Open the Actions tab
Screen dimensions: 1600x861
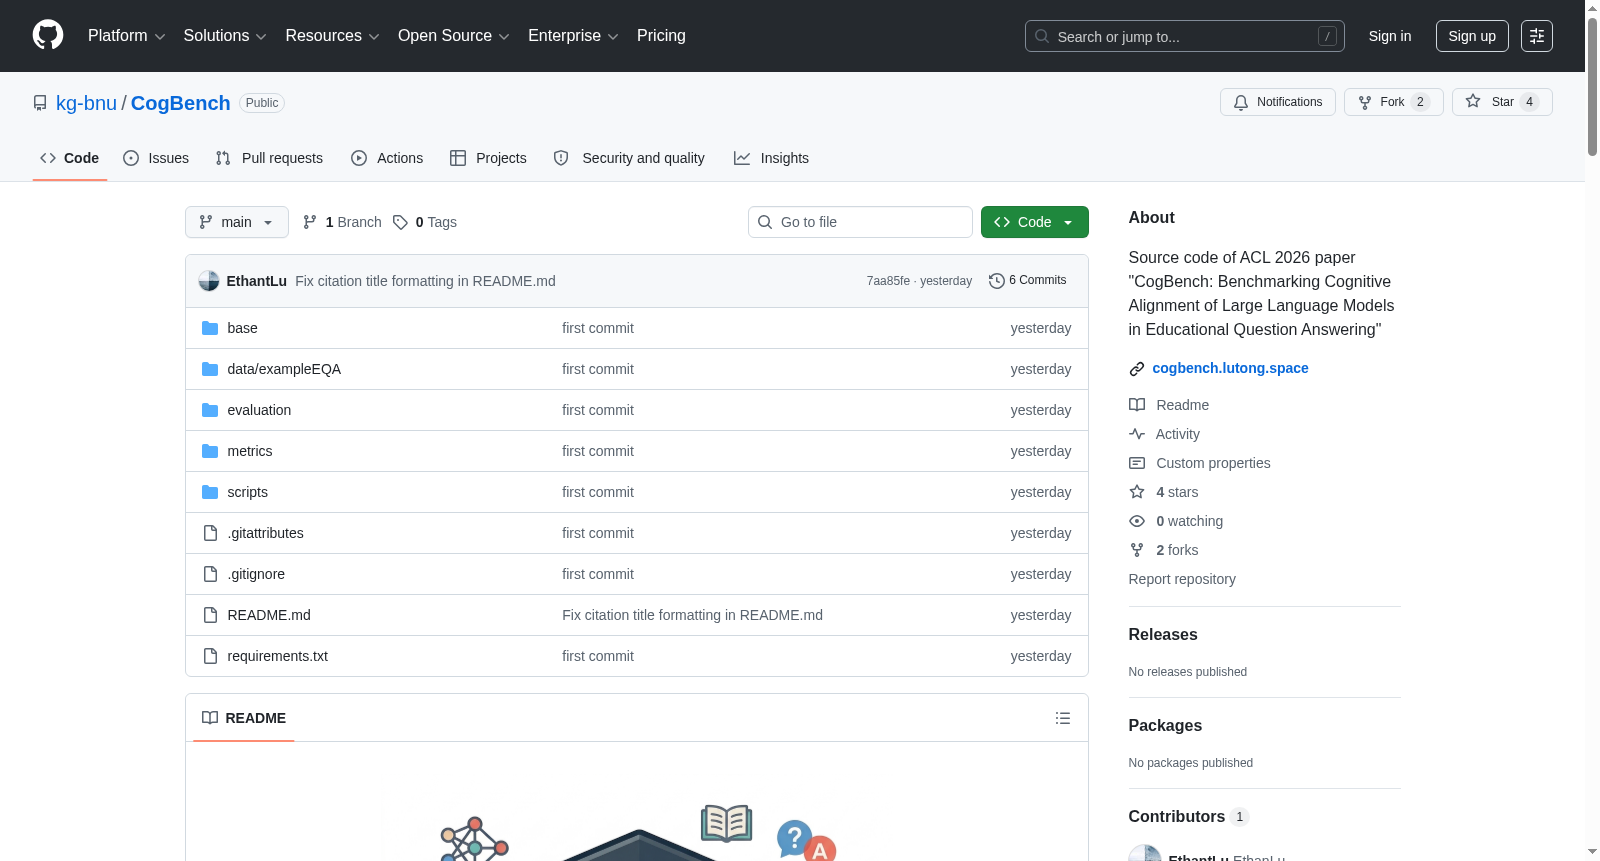[x=387, y=158]
